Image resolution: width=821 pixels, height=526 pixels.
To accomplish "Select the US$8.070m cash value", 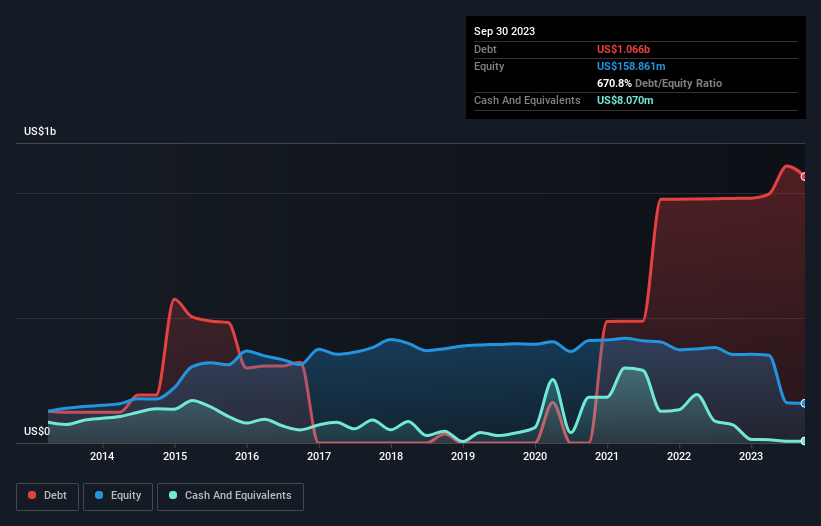I will 625,100.
